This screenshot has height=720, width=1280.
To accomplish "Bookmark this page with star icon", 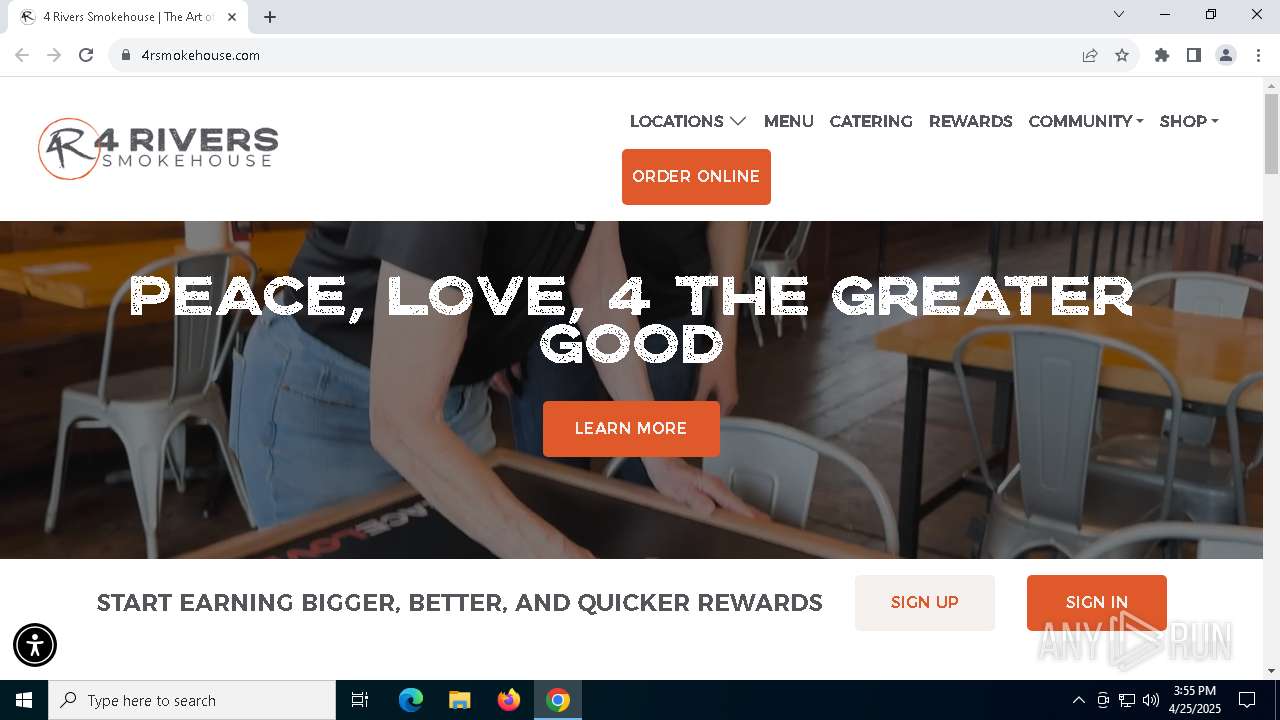I will tap(1122, 55).
